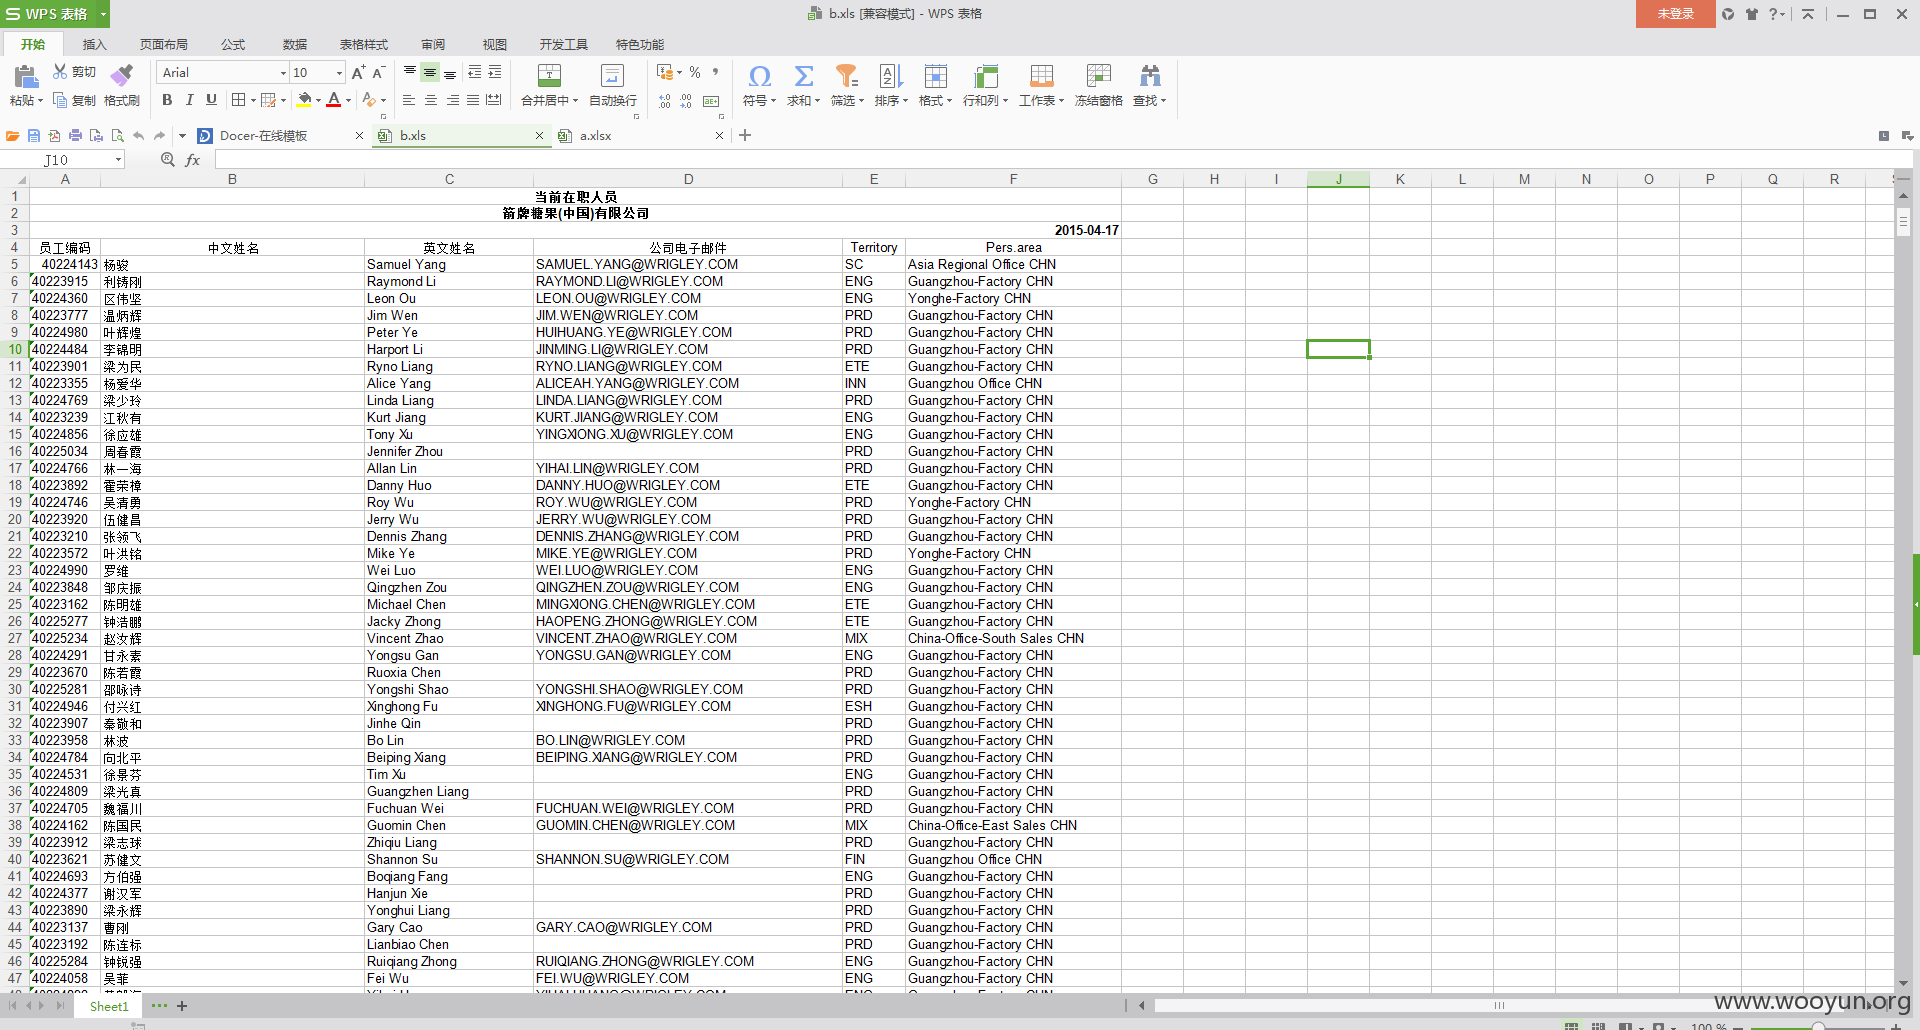Decrease font size with A- icon
Screen dimensions: 1920x1030
(x=378, y=72)
